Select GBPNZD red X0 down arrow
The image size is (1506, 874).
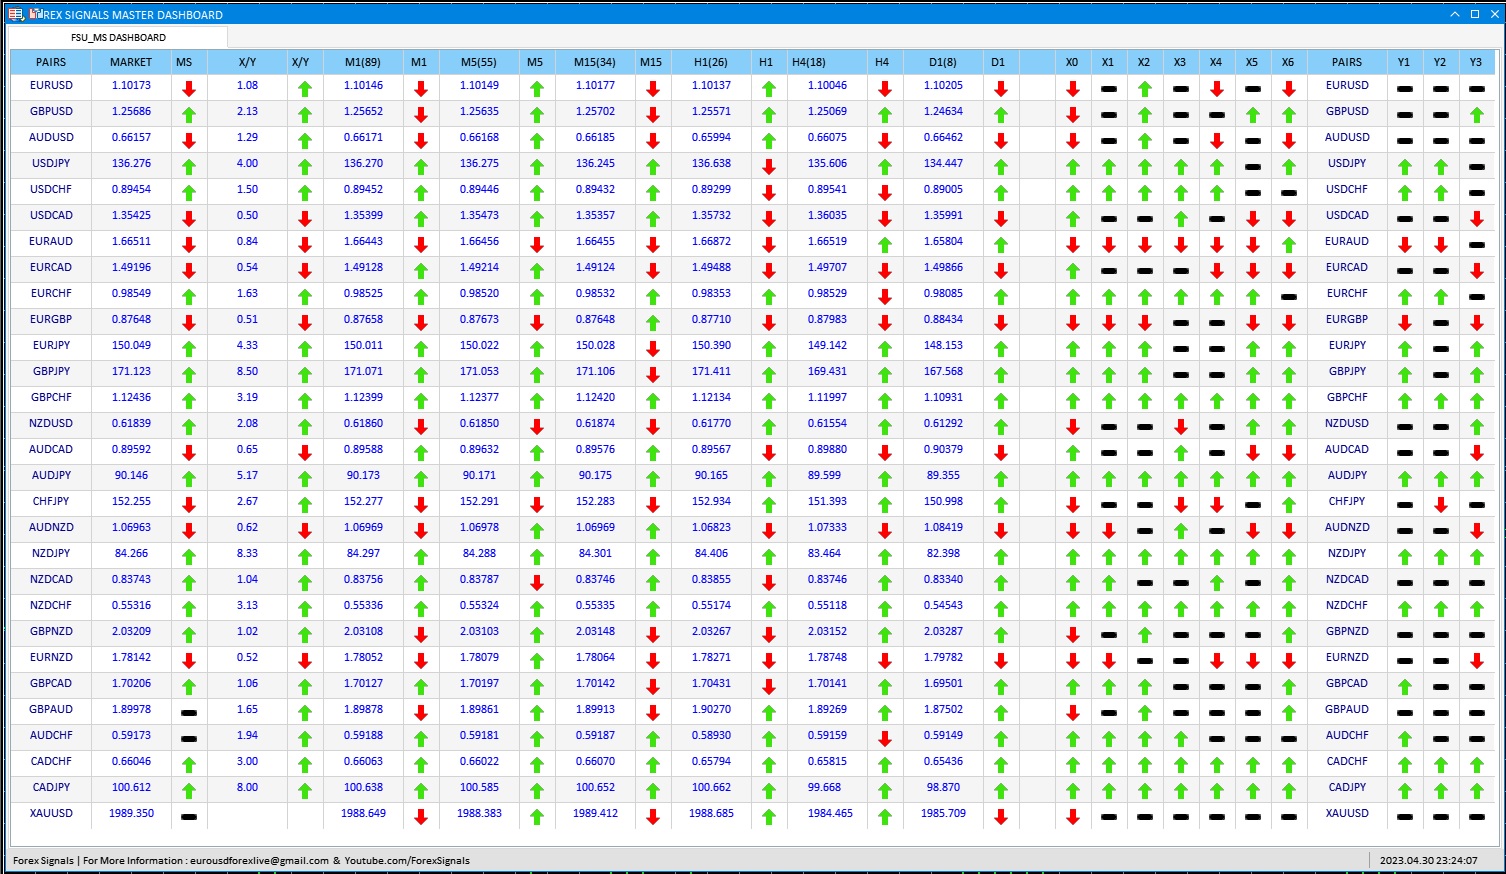pyautogui.click(x=1073, y=635)
